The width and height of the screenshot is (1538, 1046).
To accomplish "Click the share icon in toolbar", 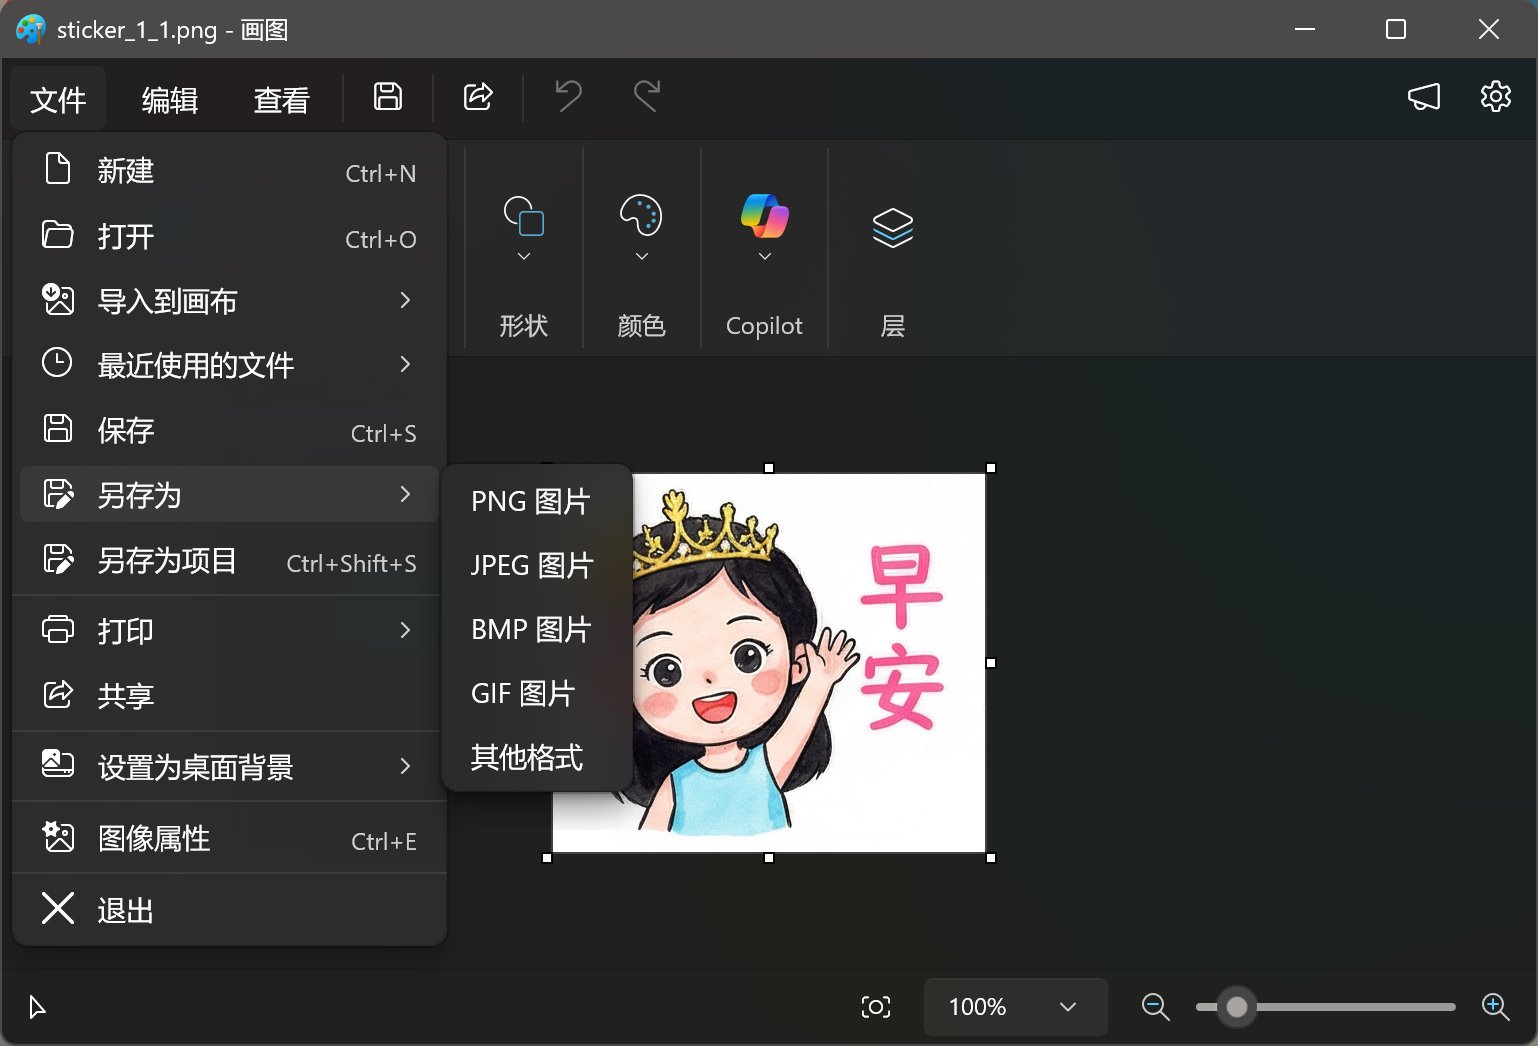I will point(478,97).
